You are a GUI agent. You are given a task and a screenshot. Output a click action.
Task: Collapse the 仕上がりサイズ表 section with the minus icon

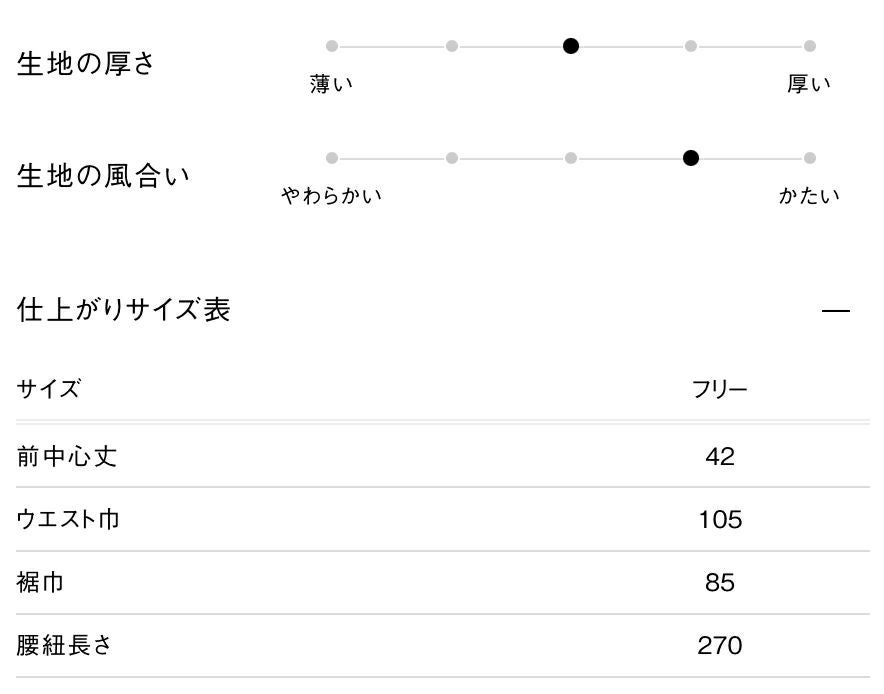click(835, 311)
